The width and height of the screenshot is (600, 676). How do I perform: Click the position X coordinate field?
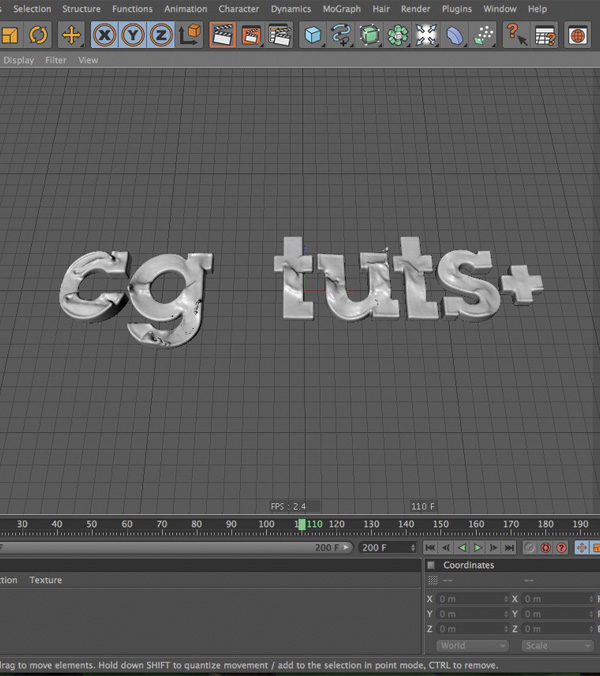click(x=473, y=599)
